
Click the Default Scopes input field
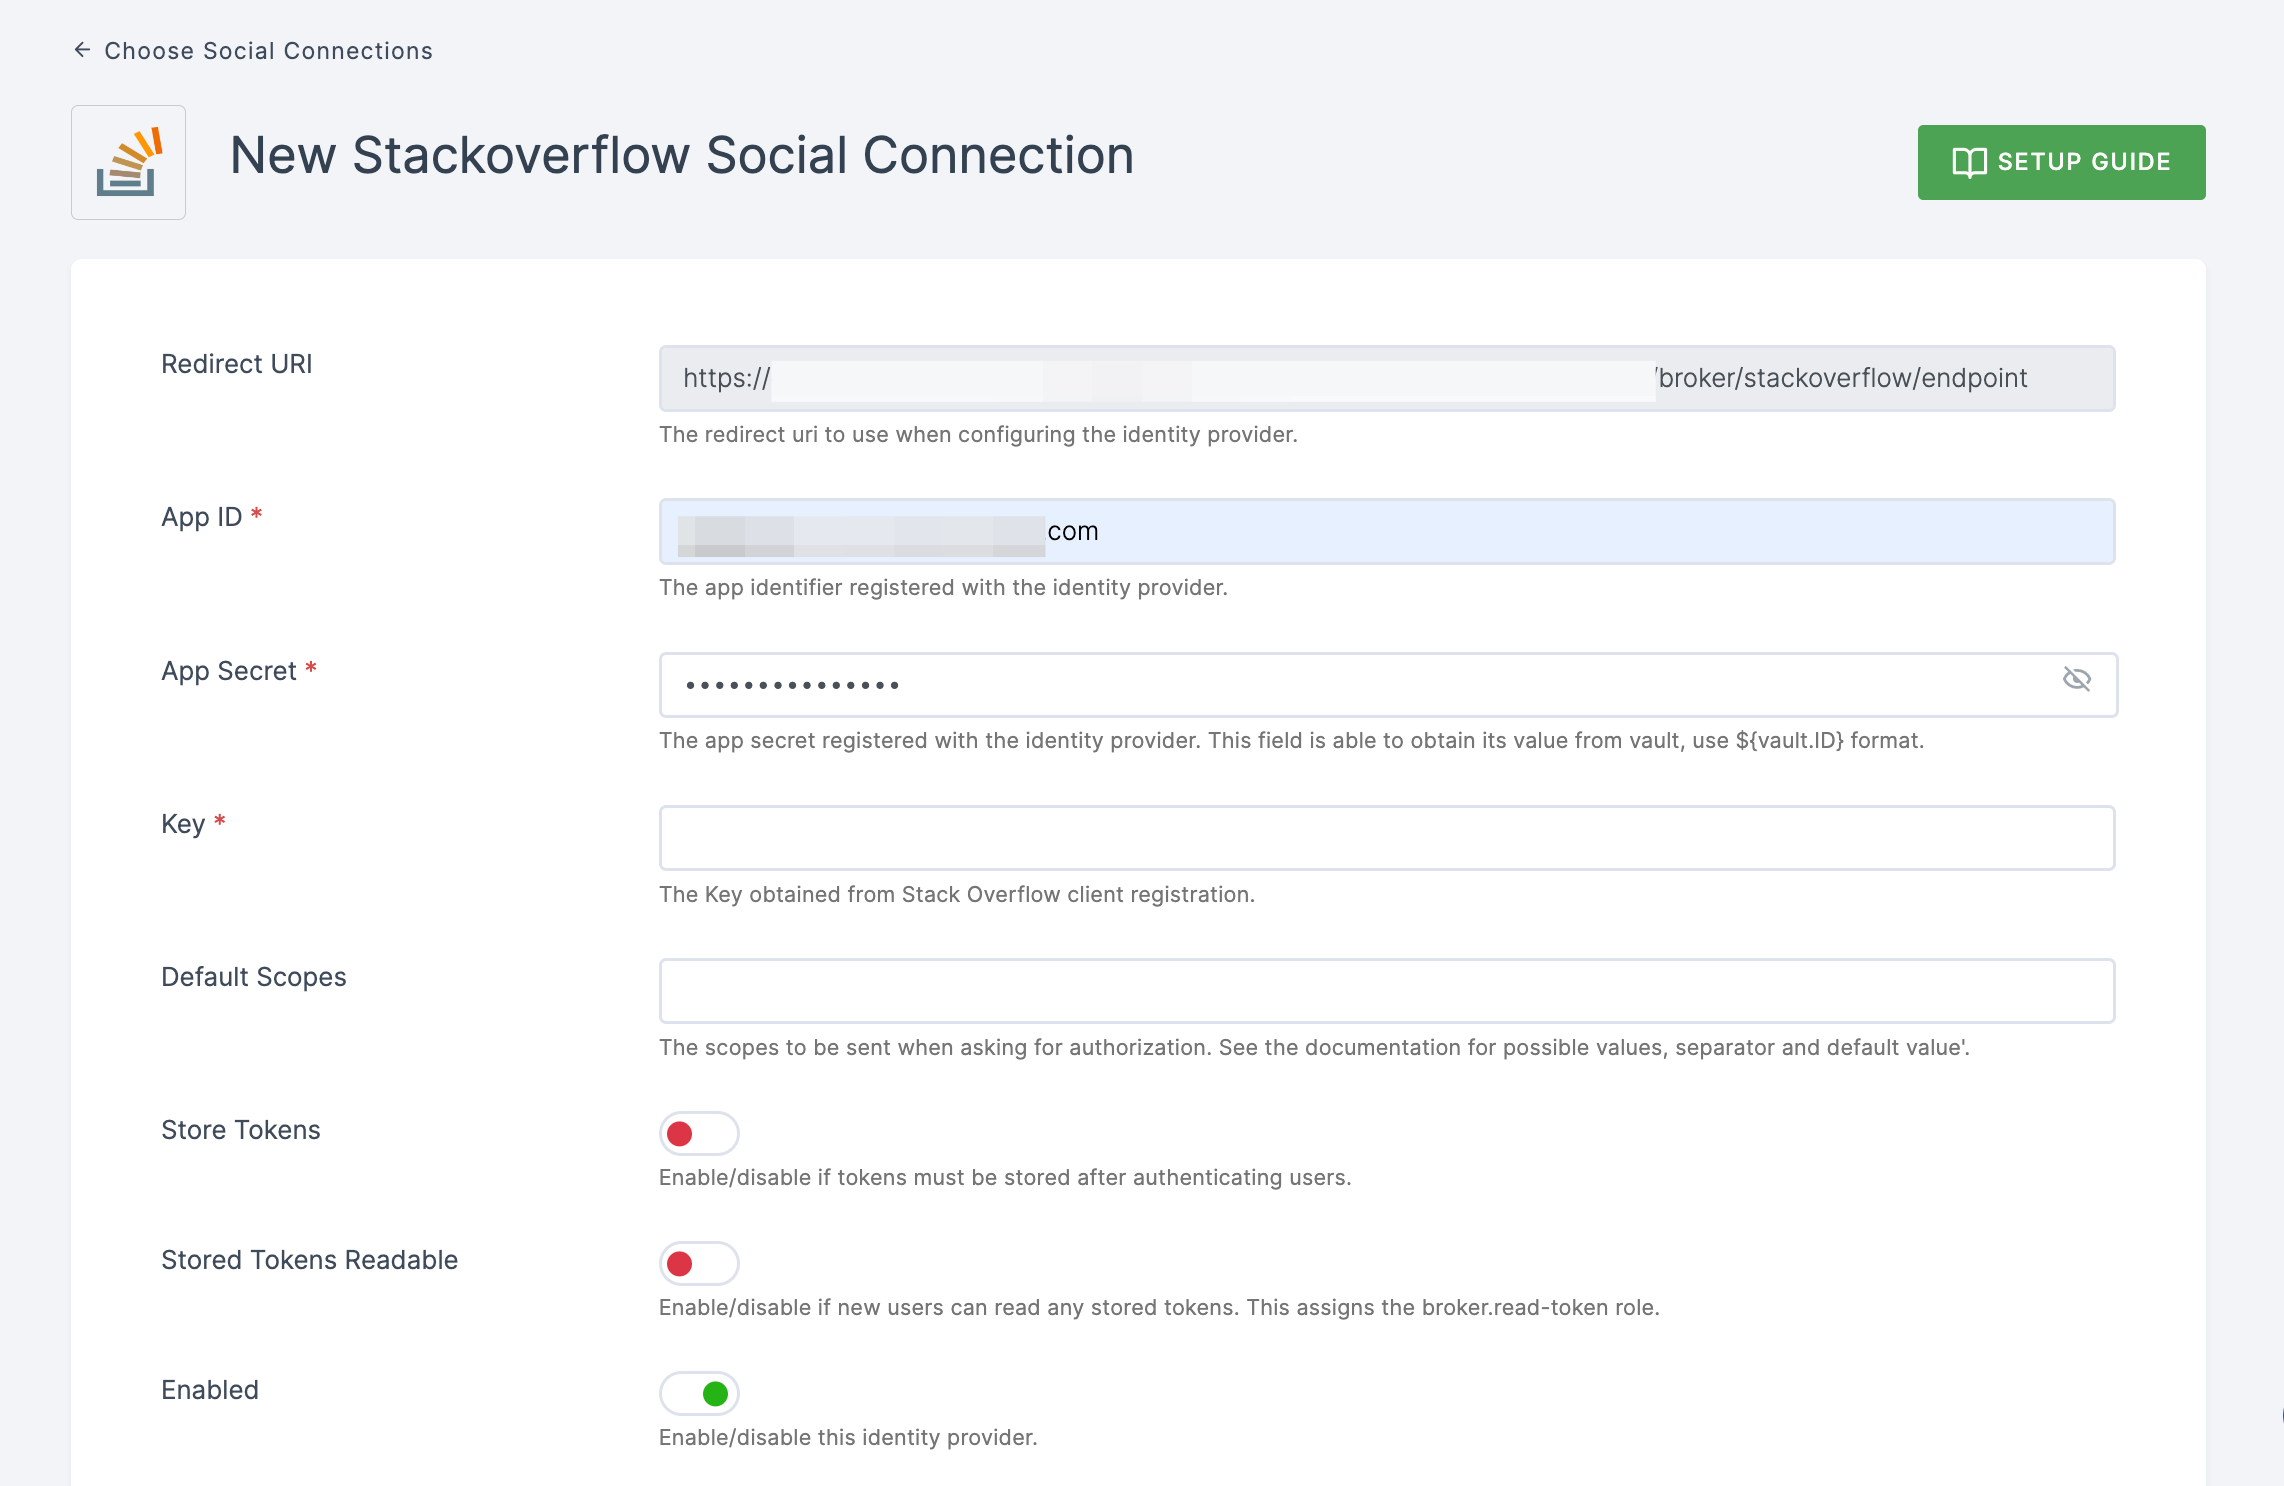tap(1387, 991)
